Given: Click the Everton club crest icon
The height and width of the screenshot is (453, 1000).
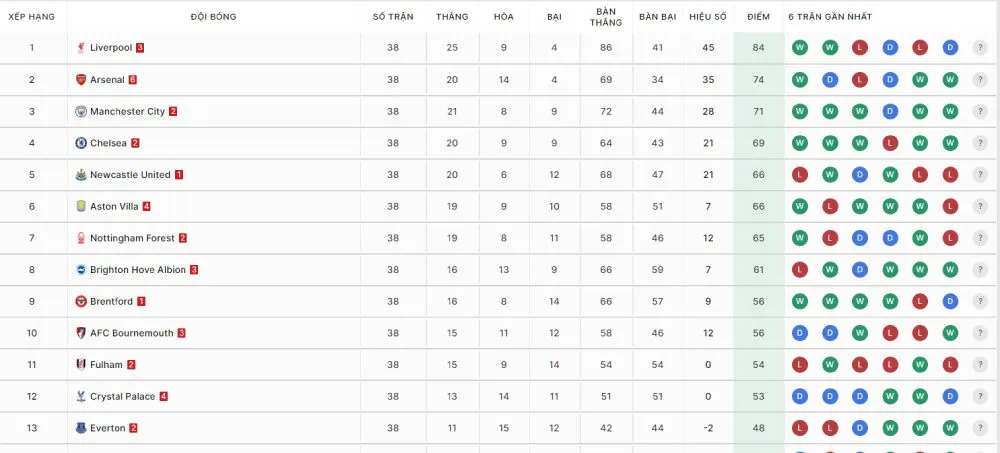Looking at the screenshot, I should click(x=81, y=428).
